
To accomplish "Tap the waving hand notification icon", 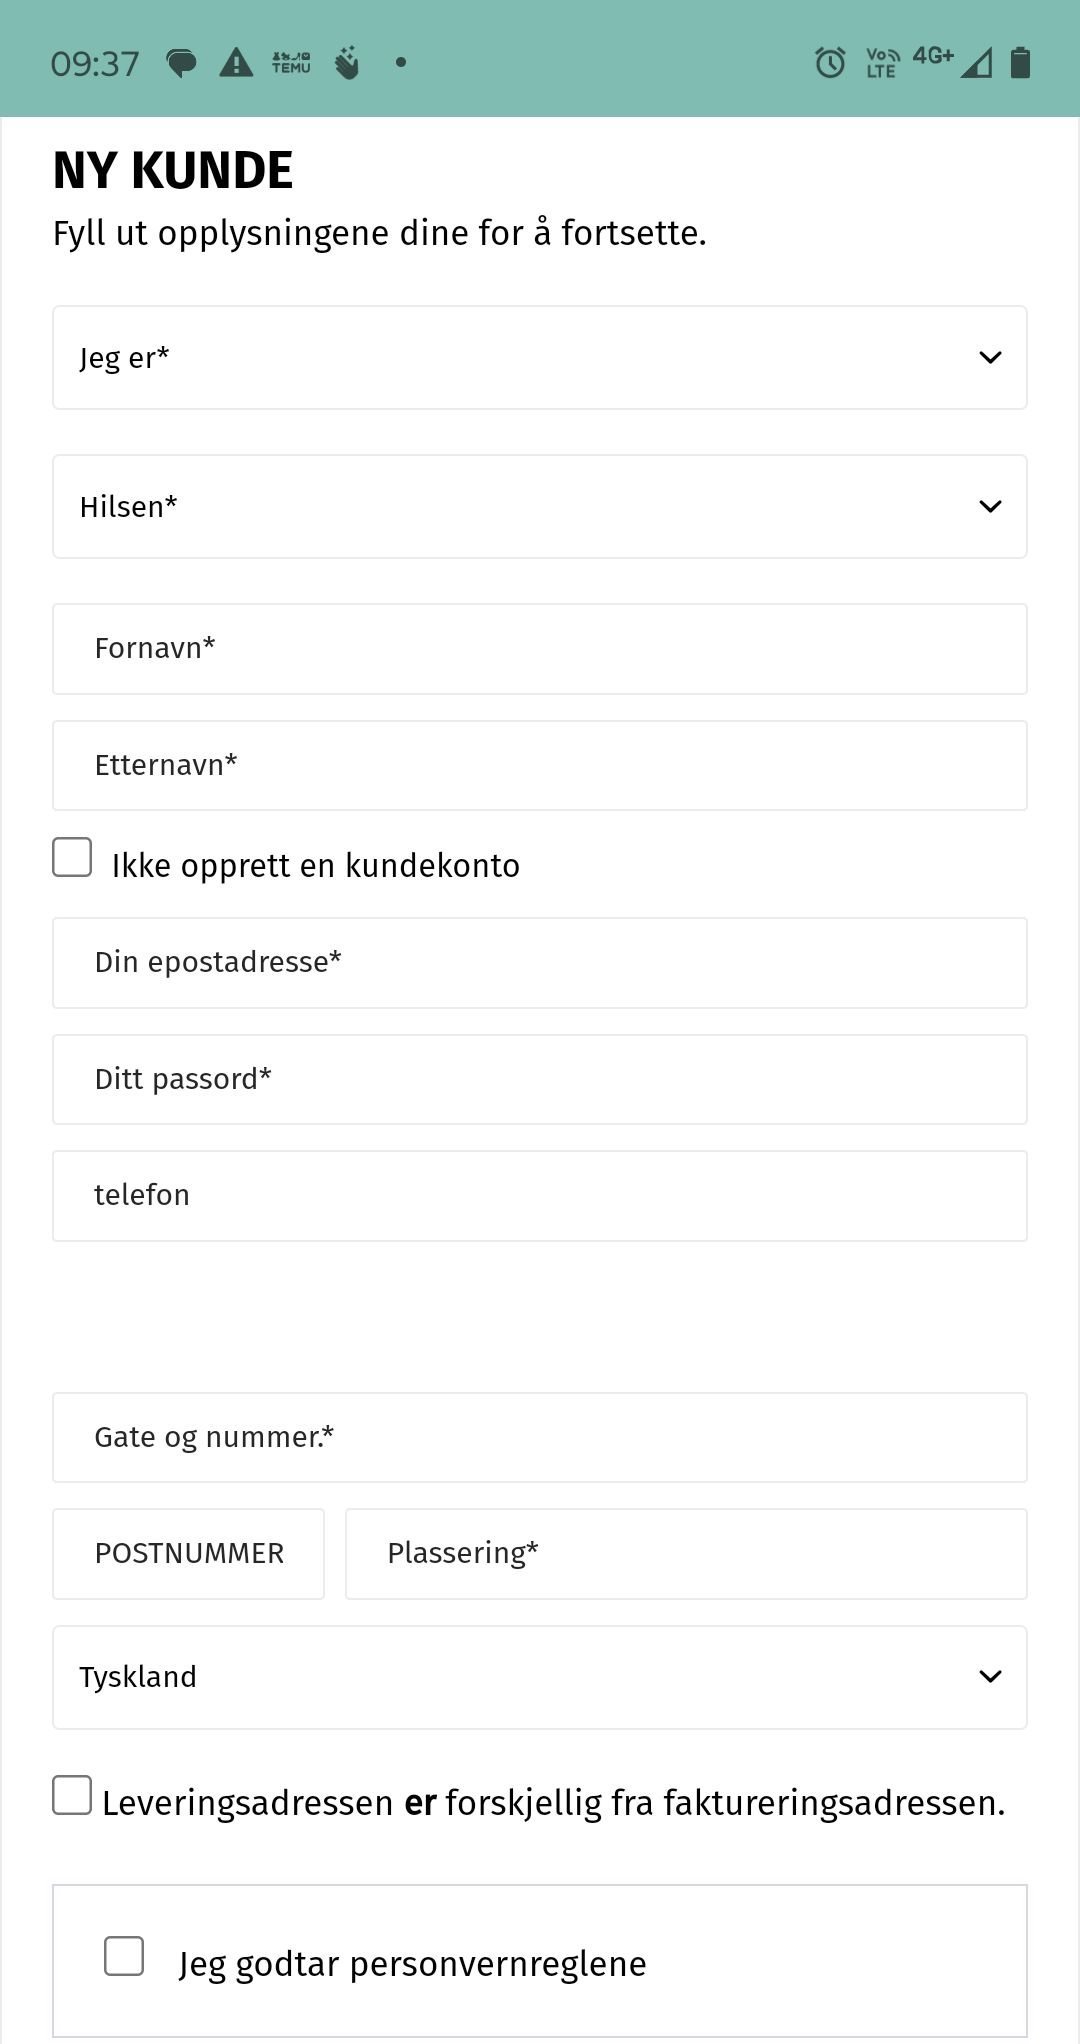I will click(347, 63).
